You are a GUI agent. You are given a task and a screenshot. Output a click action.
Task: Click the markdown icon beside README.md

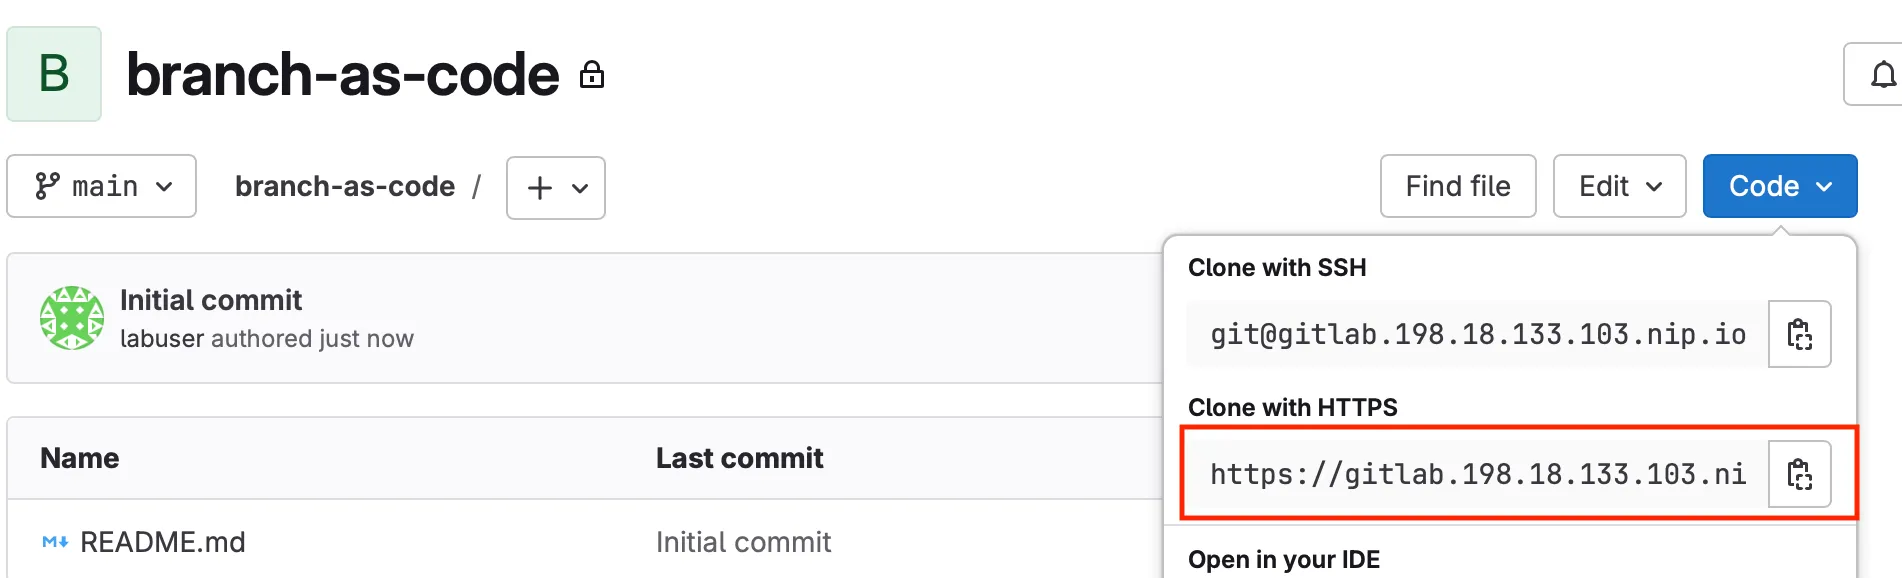point(53,541)
